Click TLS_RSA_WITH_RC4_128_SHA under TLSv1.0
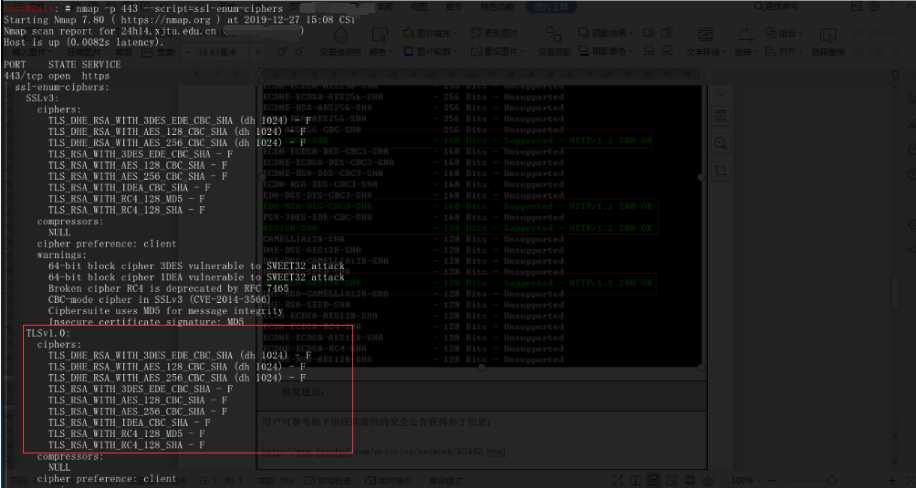This screenshot has height=488, width=916. pos(126,445)
